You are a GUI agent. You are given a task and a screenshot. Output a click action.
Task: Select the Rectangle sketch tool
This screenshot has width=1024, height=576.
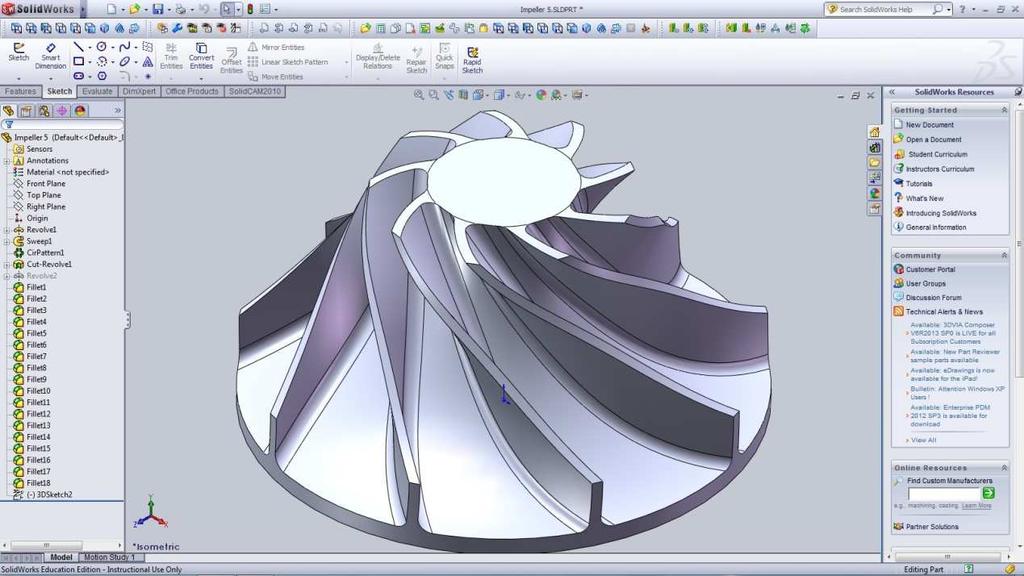pyautogui.click(x=78, y=61)
